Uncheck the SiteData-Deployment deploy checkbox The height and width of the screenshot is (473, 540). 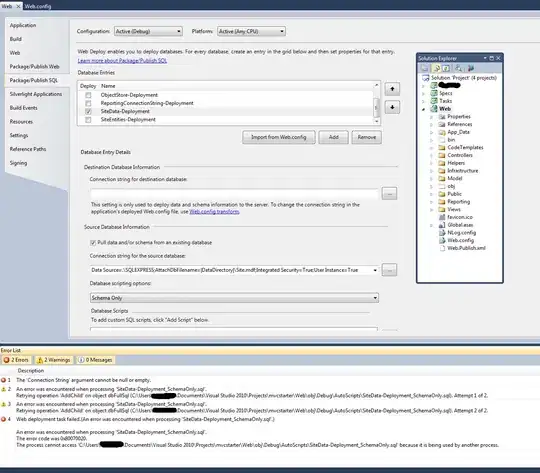pyautogui.click(x=88, y=111)
